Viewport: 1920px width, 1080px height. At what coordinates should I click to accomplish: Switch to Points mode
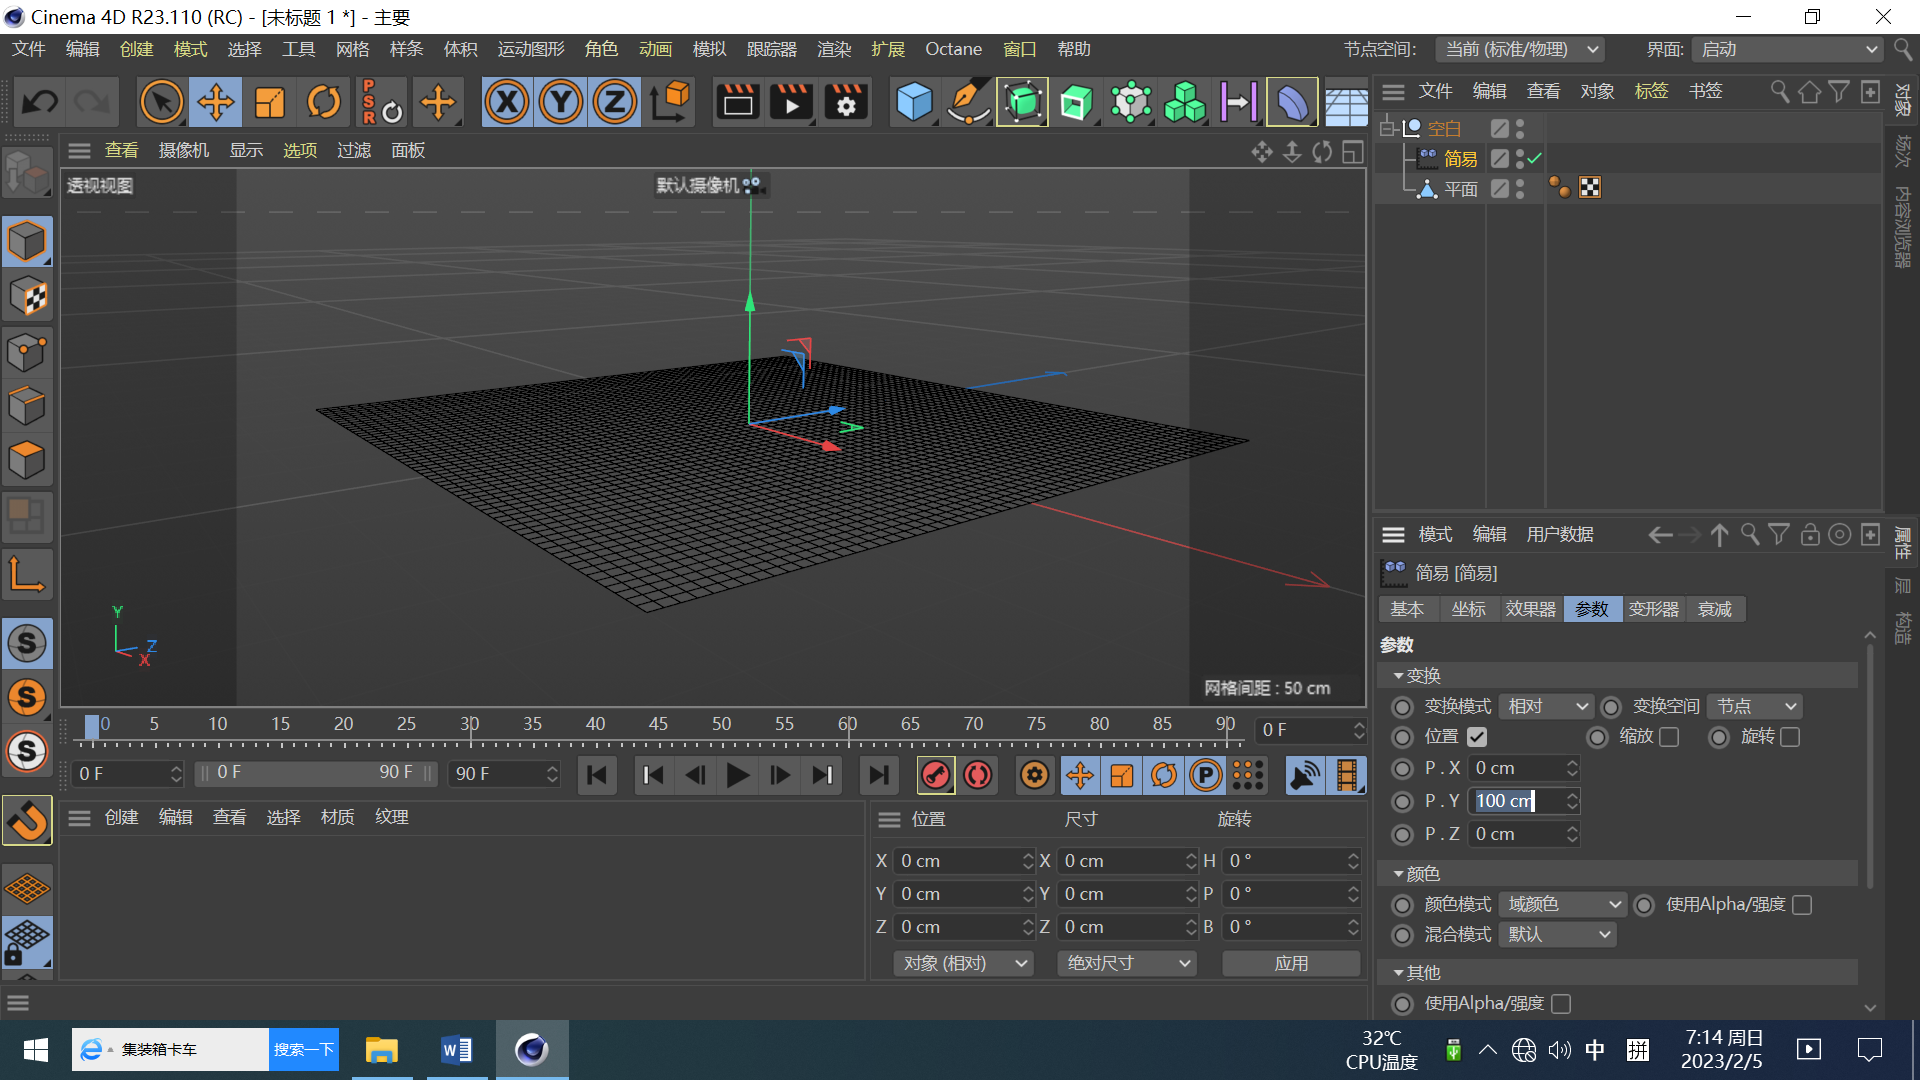[27, 352]
